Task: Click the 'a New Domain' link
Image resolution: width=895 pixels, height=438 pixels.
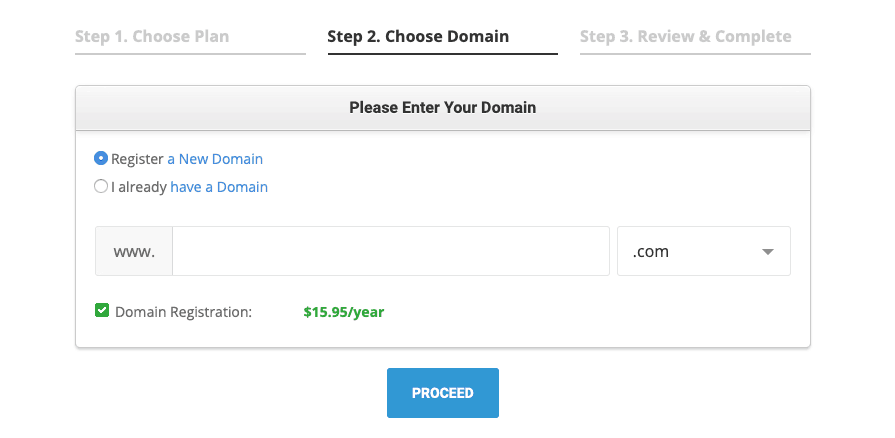Action: 215,159
